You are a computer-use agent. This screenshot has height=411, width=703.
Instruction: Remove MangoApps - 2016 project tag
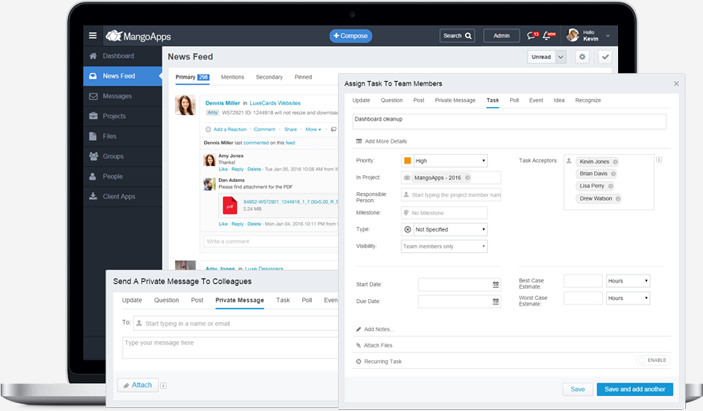(468, 178)
